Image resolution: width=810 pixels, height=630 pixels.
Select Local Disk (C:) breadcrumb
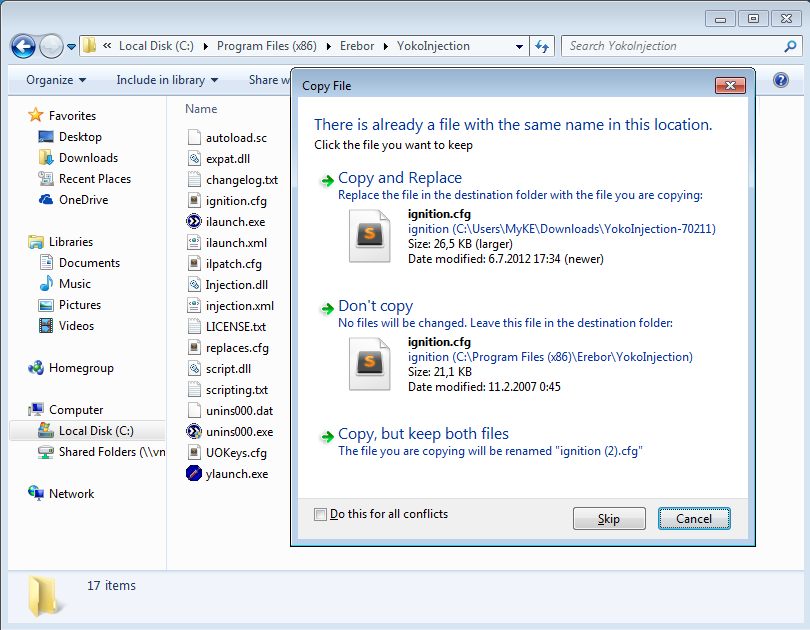(x=156, y=46)
